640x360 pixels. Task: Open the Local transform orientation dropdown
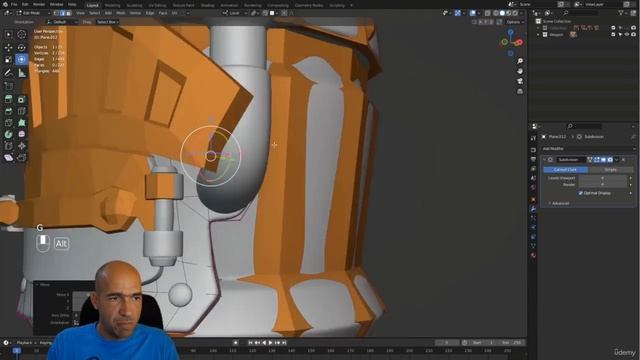point(235,13)
